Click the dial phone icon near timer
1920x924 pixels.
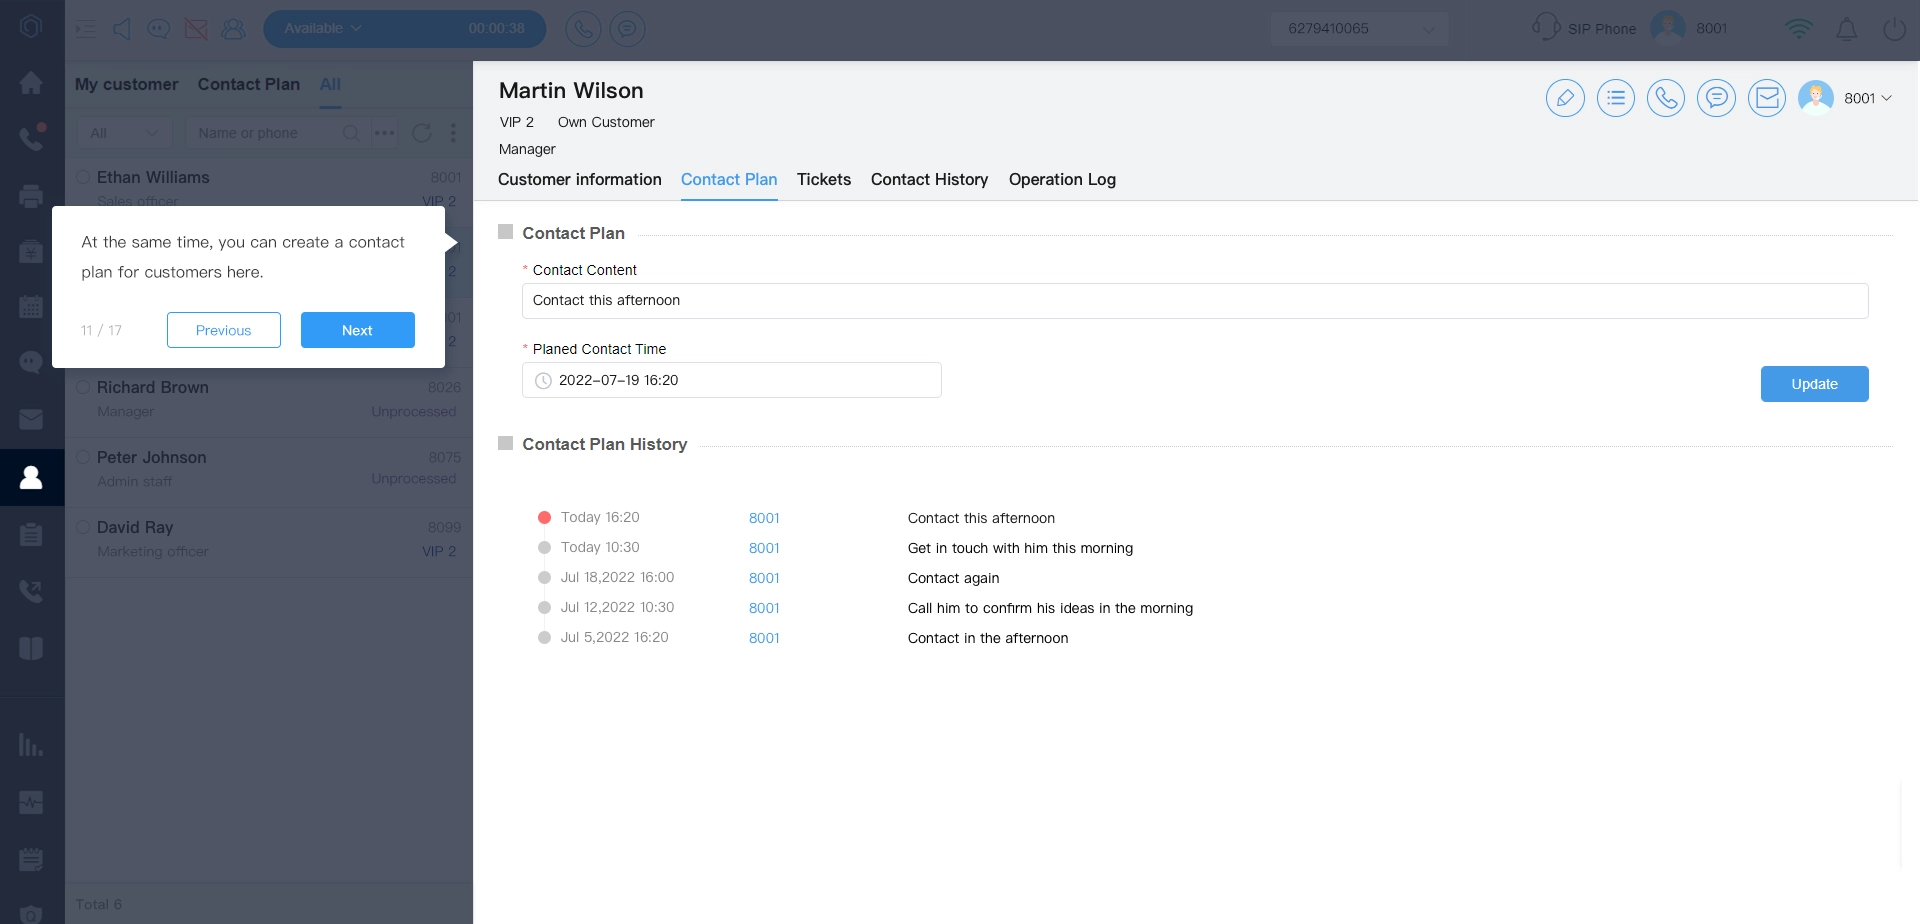[583, 29]
